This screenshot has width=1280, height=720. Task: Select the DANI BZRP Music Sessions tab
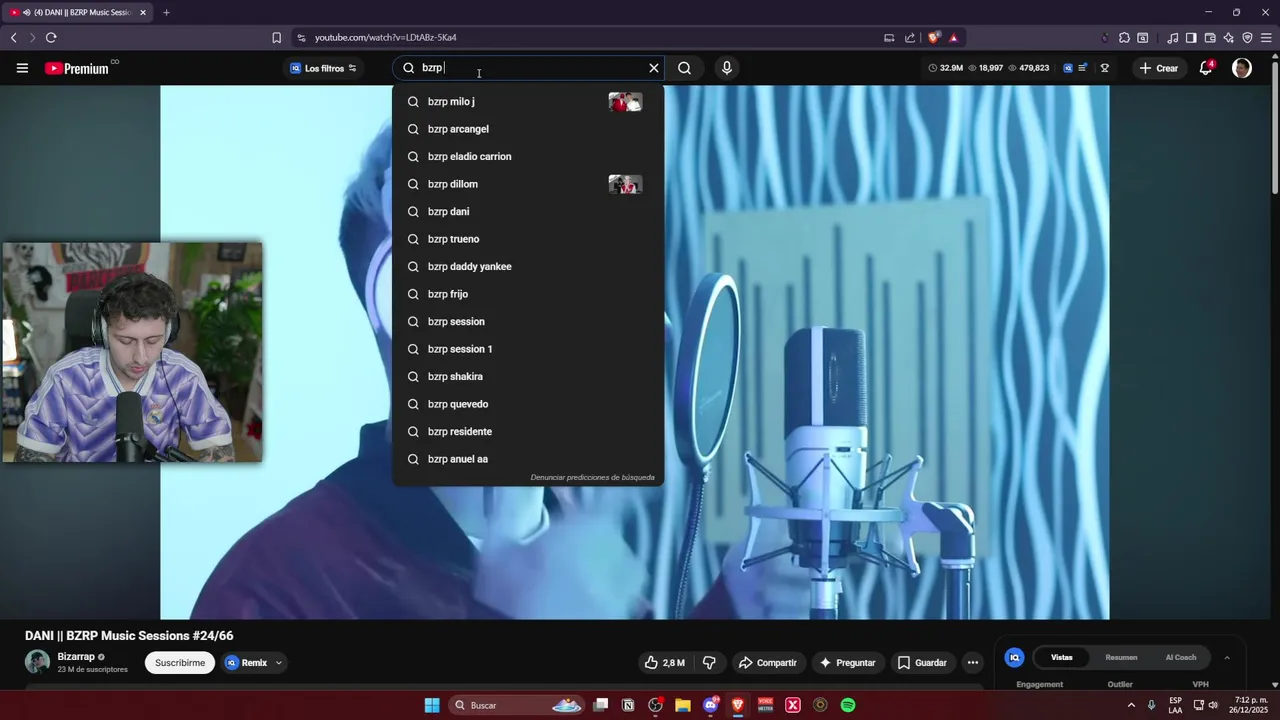[x=79, y=13]
